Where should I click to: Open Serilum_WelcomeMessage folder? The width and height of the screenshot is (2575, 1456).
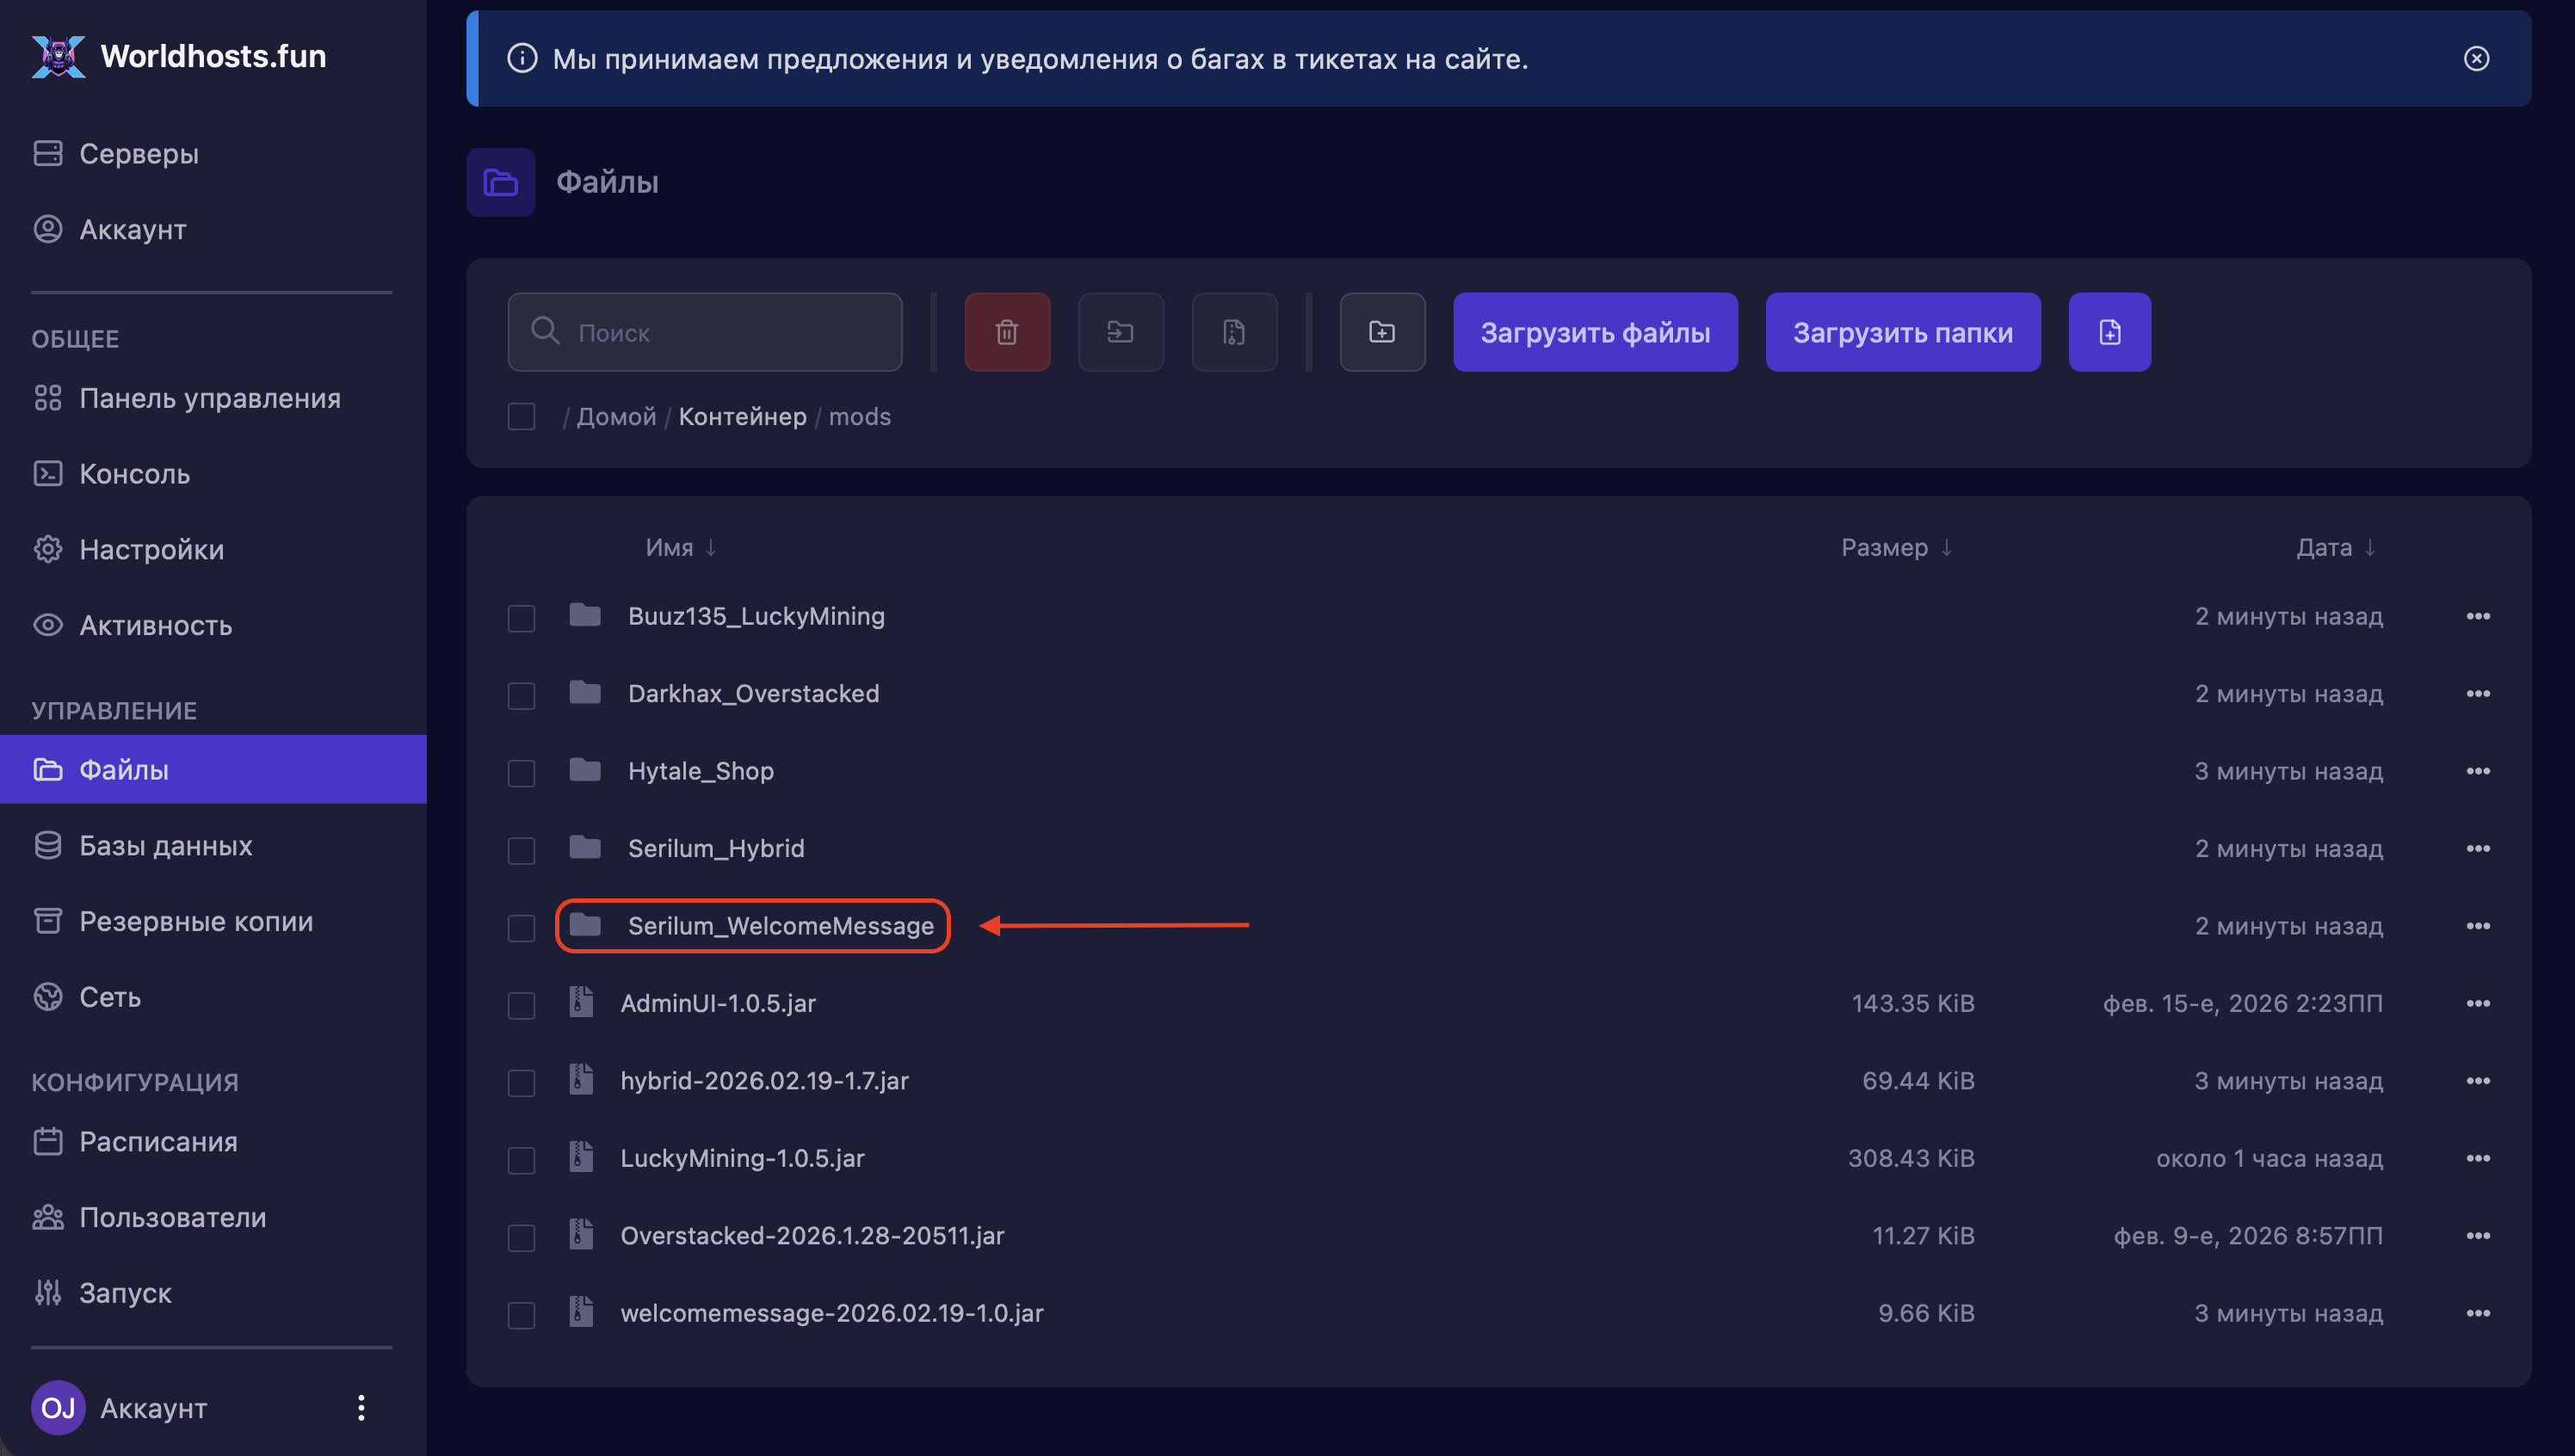pos(780,926)
